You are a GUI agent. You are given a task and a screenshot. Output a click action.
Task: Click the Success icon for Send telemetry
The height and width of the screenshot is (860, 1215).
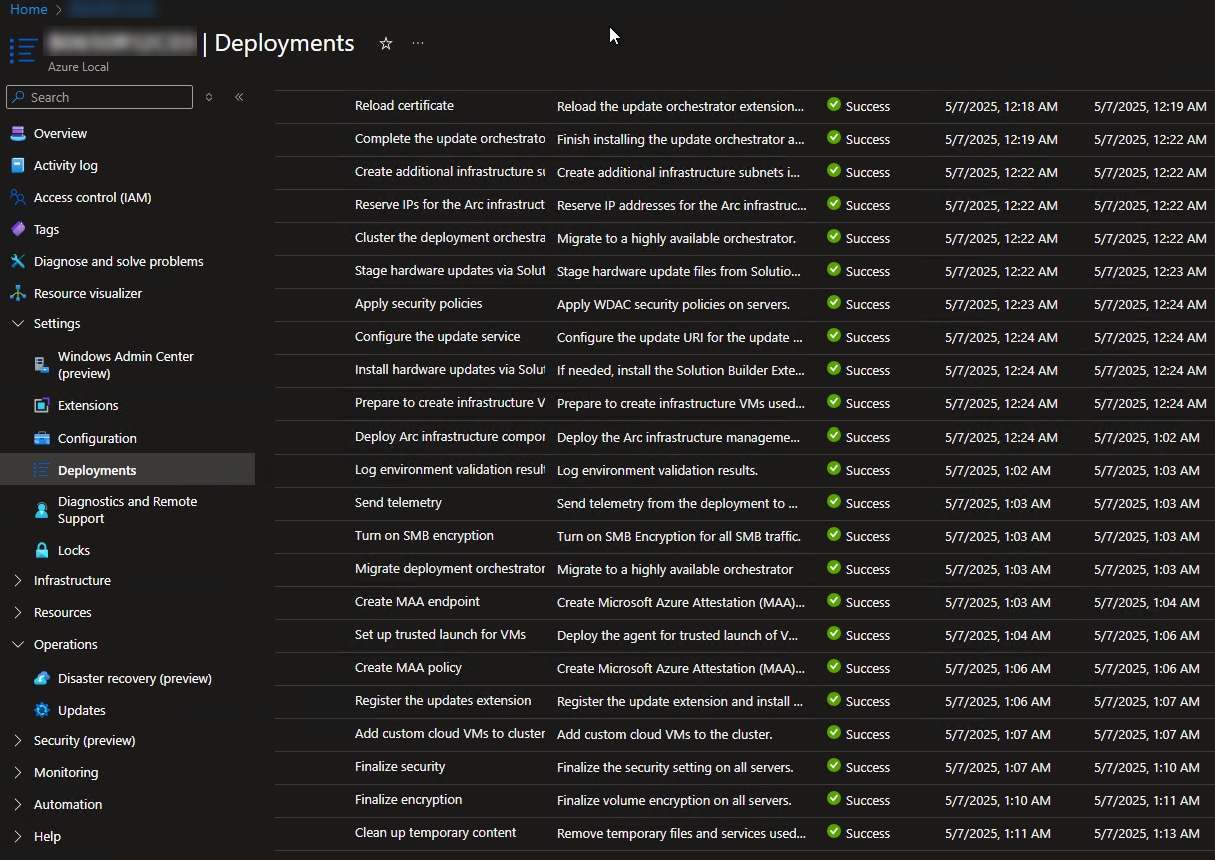(834, 503)
